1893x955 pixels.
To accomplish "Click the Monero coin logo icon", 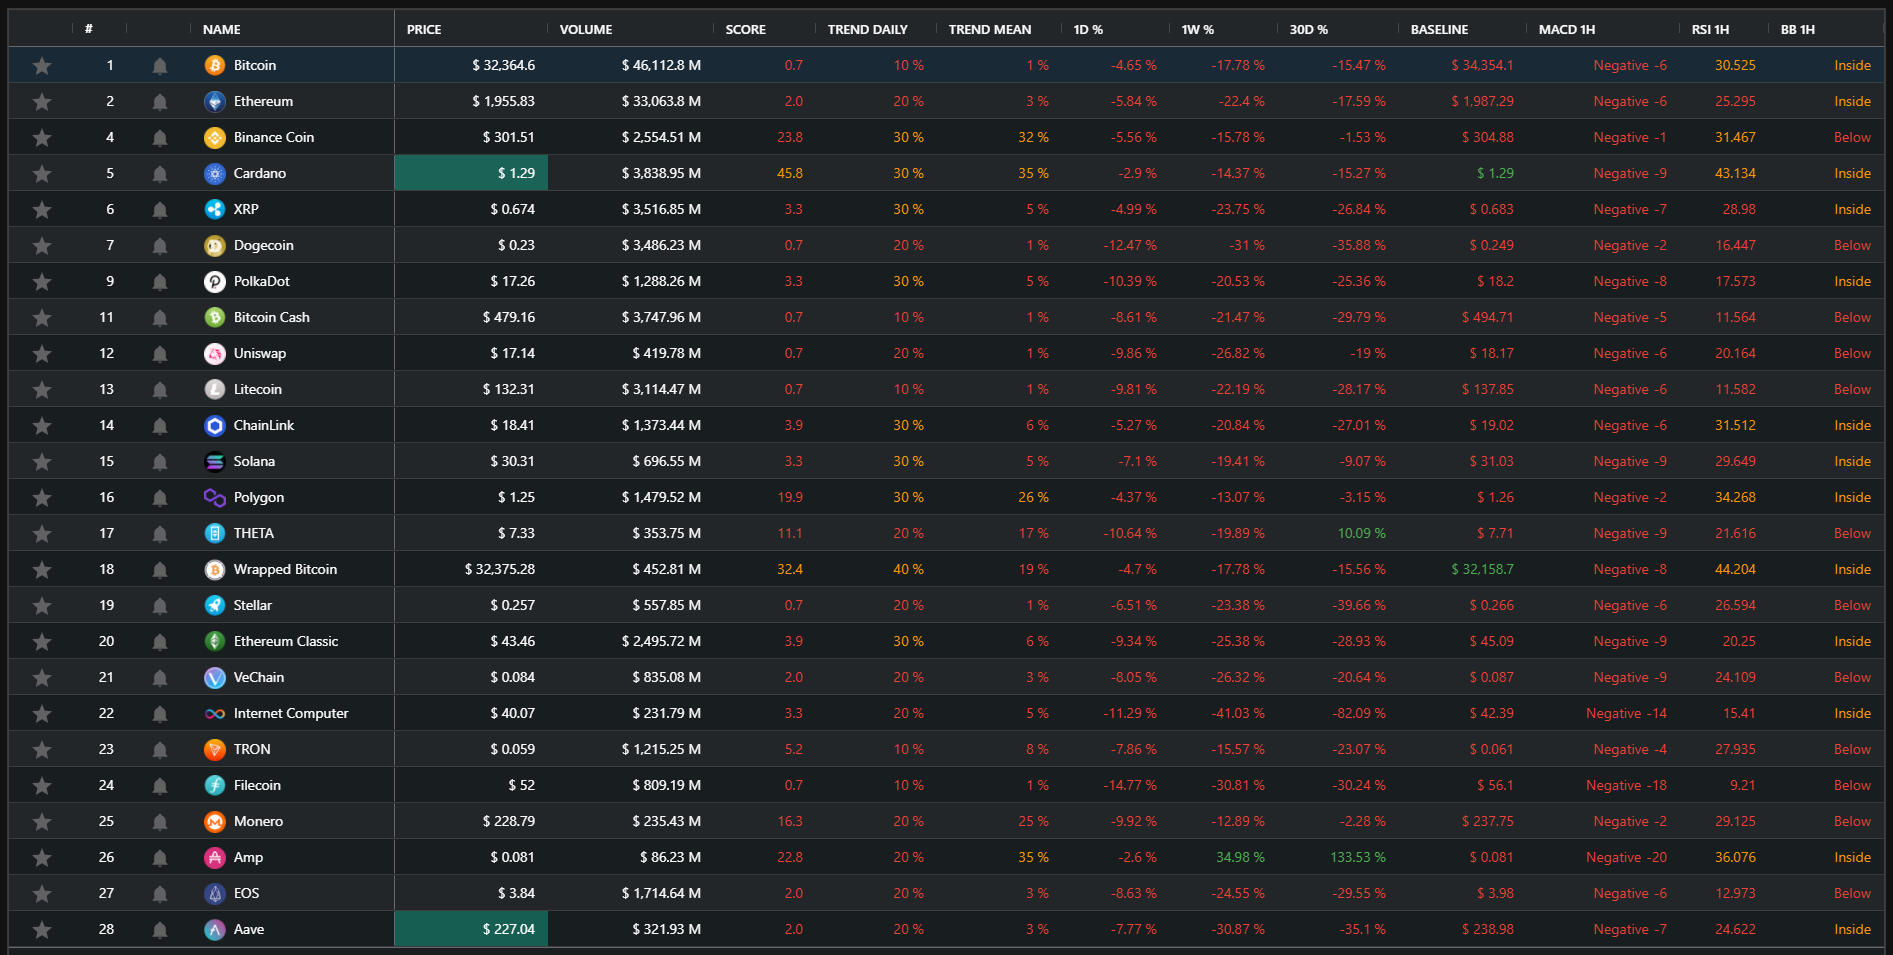I will click(214, 821).
